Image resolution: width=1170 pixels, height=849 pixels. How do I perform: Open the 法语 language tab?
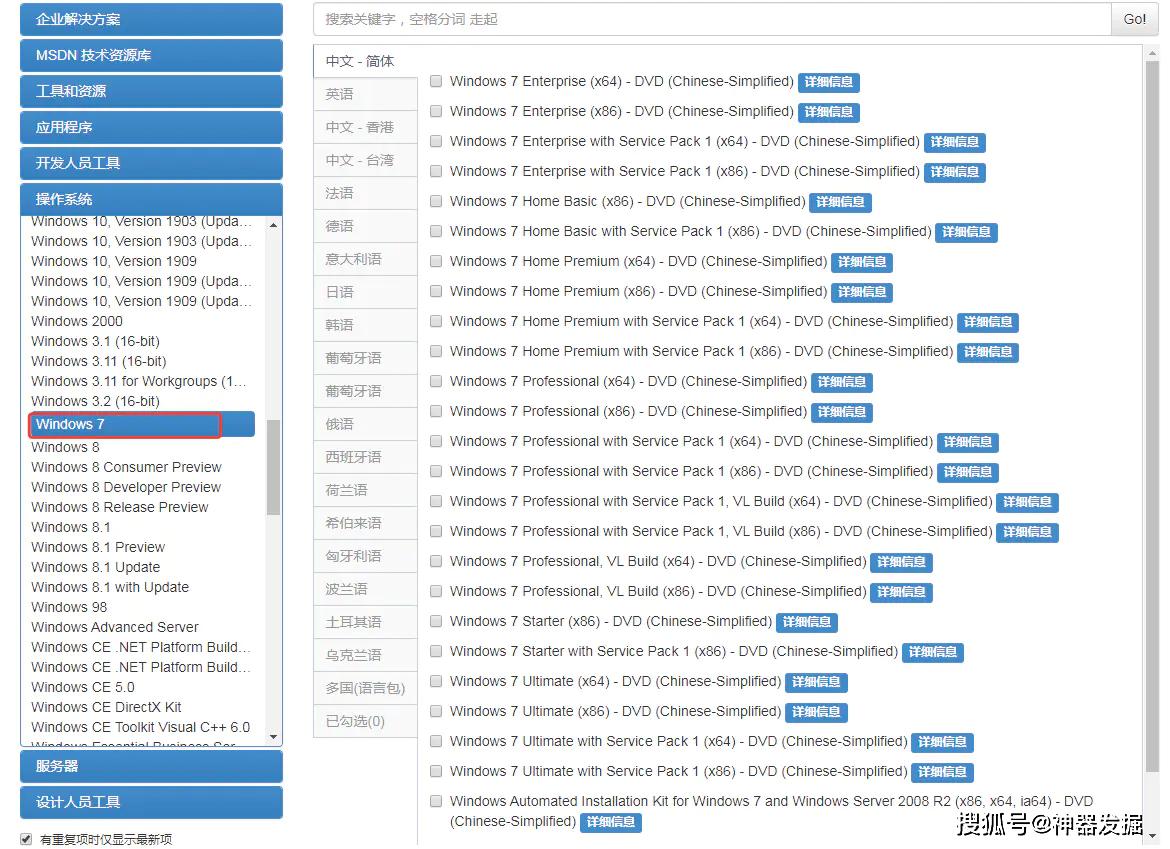point(365,193)
